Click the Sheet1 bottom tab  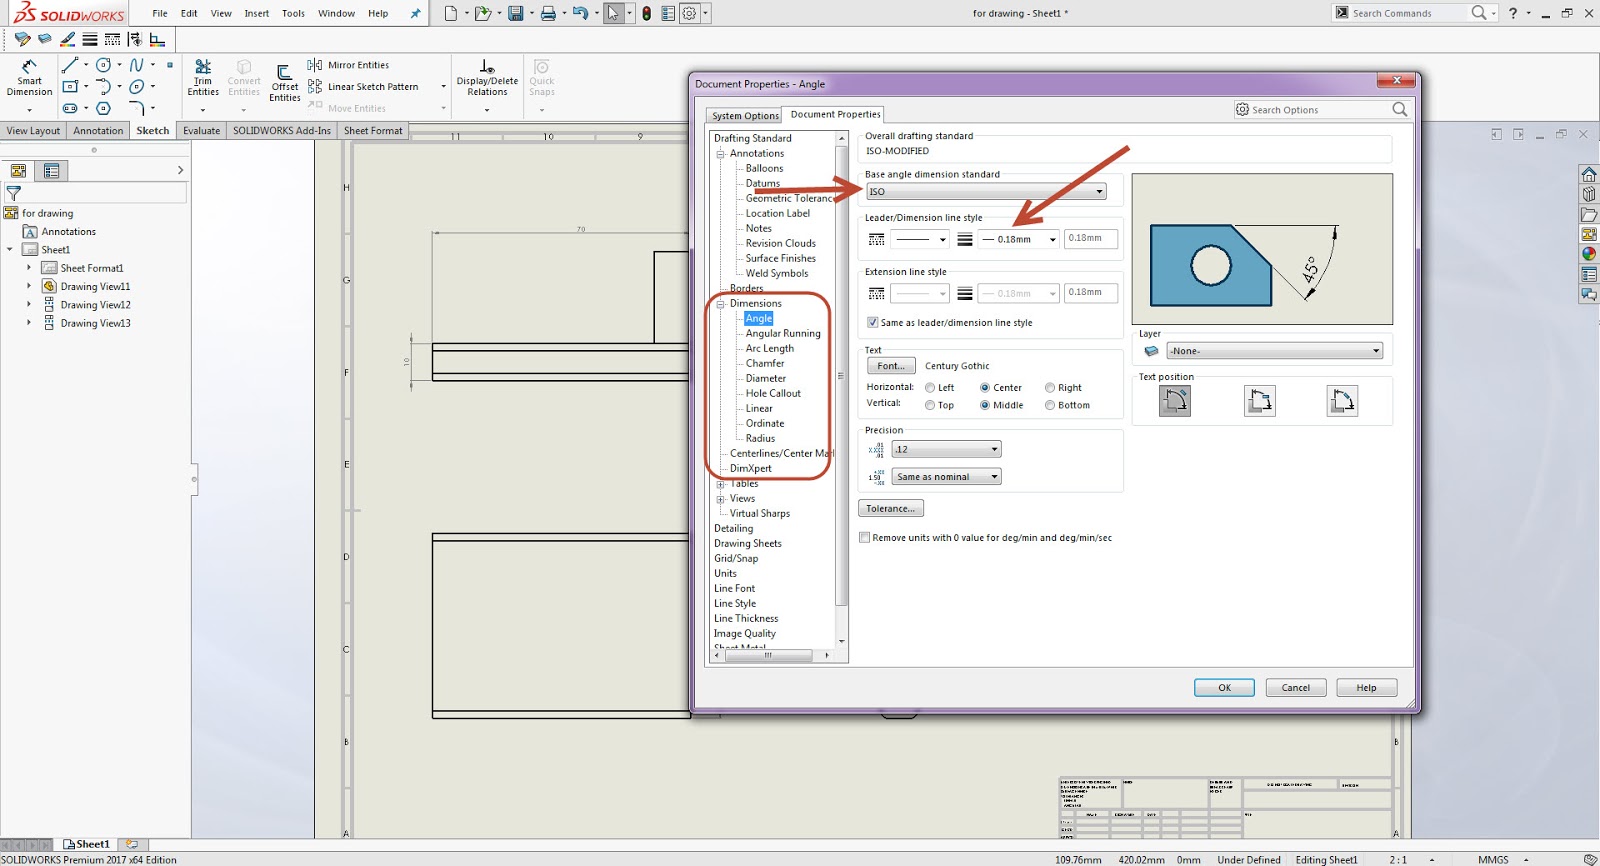[87, 845]
